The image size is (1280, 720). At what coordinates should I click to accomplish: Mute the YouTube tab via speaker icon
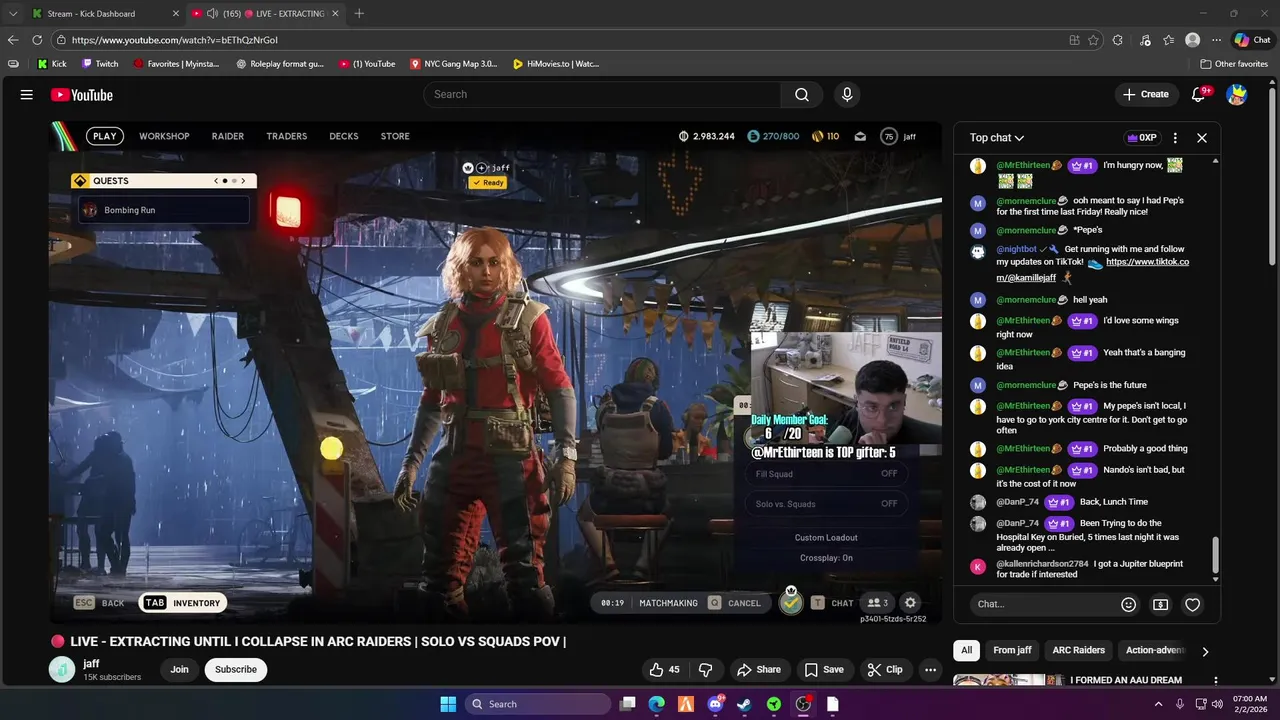click(x=213, y=14)
